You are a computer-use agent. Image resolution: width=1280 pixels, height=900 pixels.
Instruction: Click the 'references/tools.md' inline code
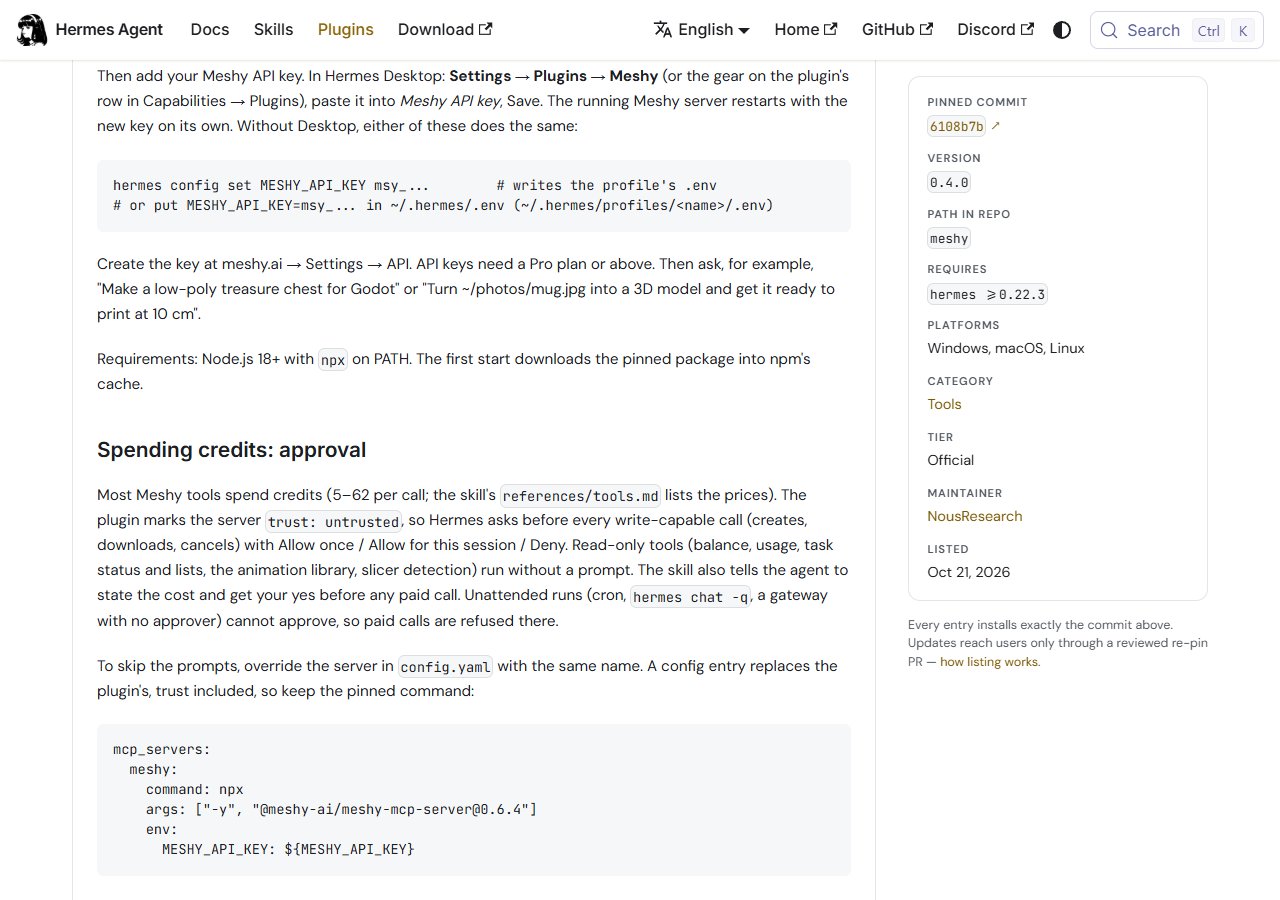pos(581,496)
